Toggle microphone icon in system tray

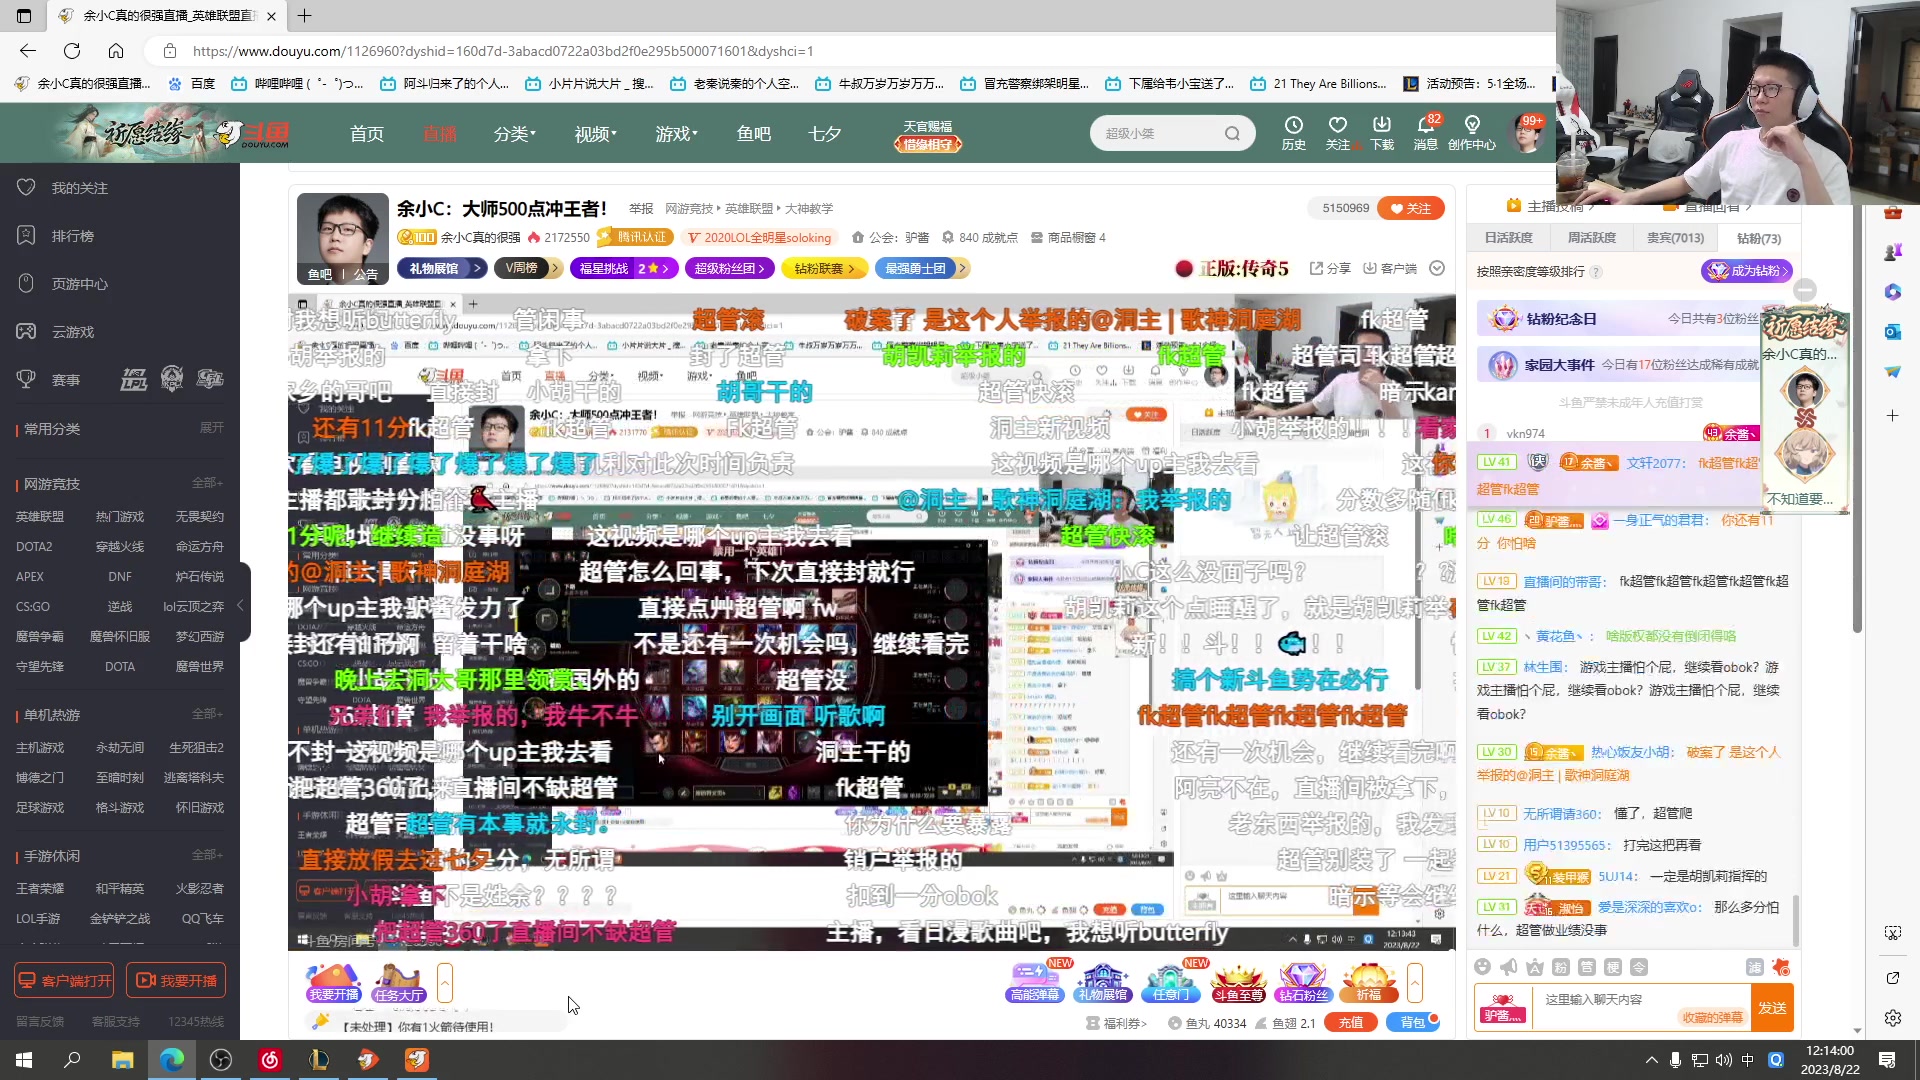(1675, 1060)
